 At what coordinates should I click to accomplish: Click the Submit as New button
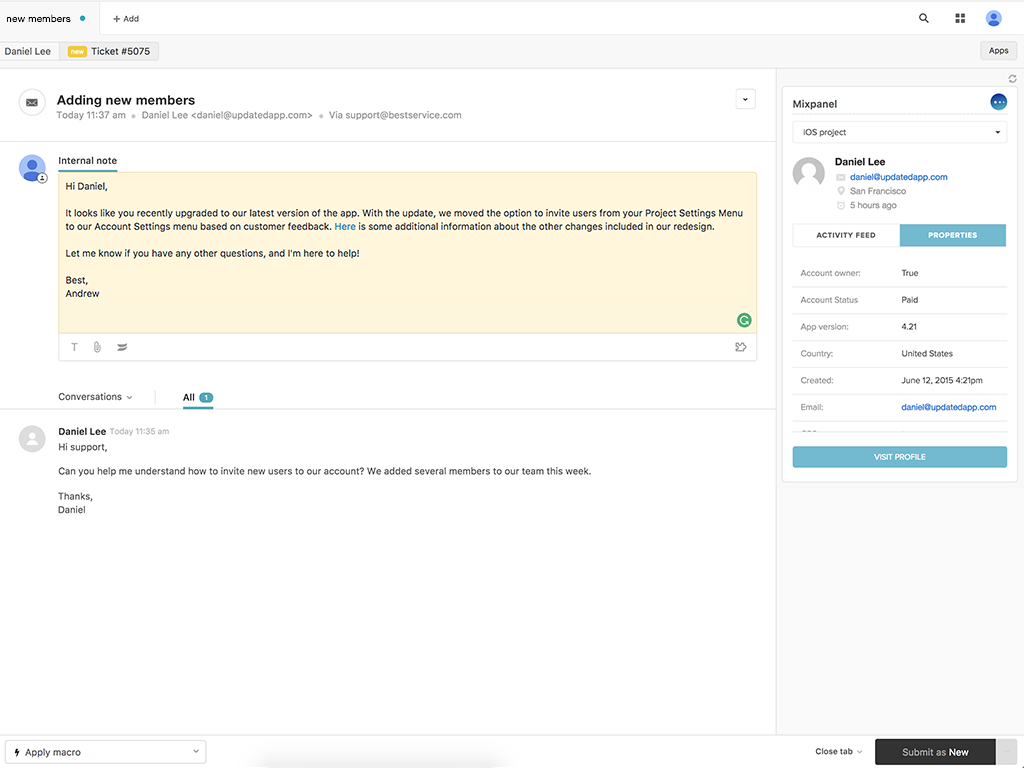(935, 752)
